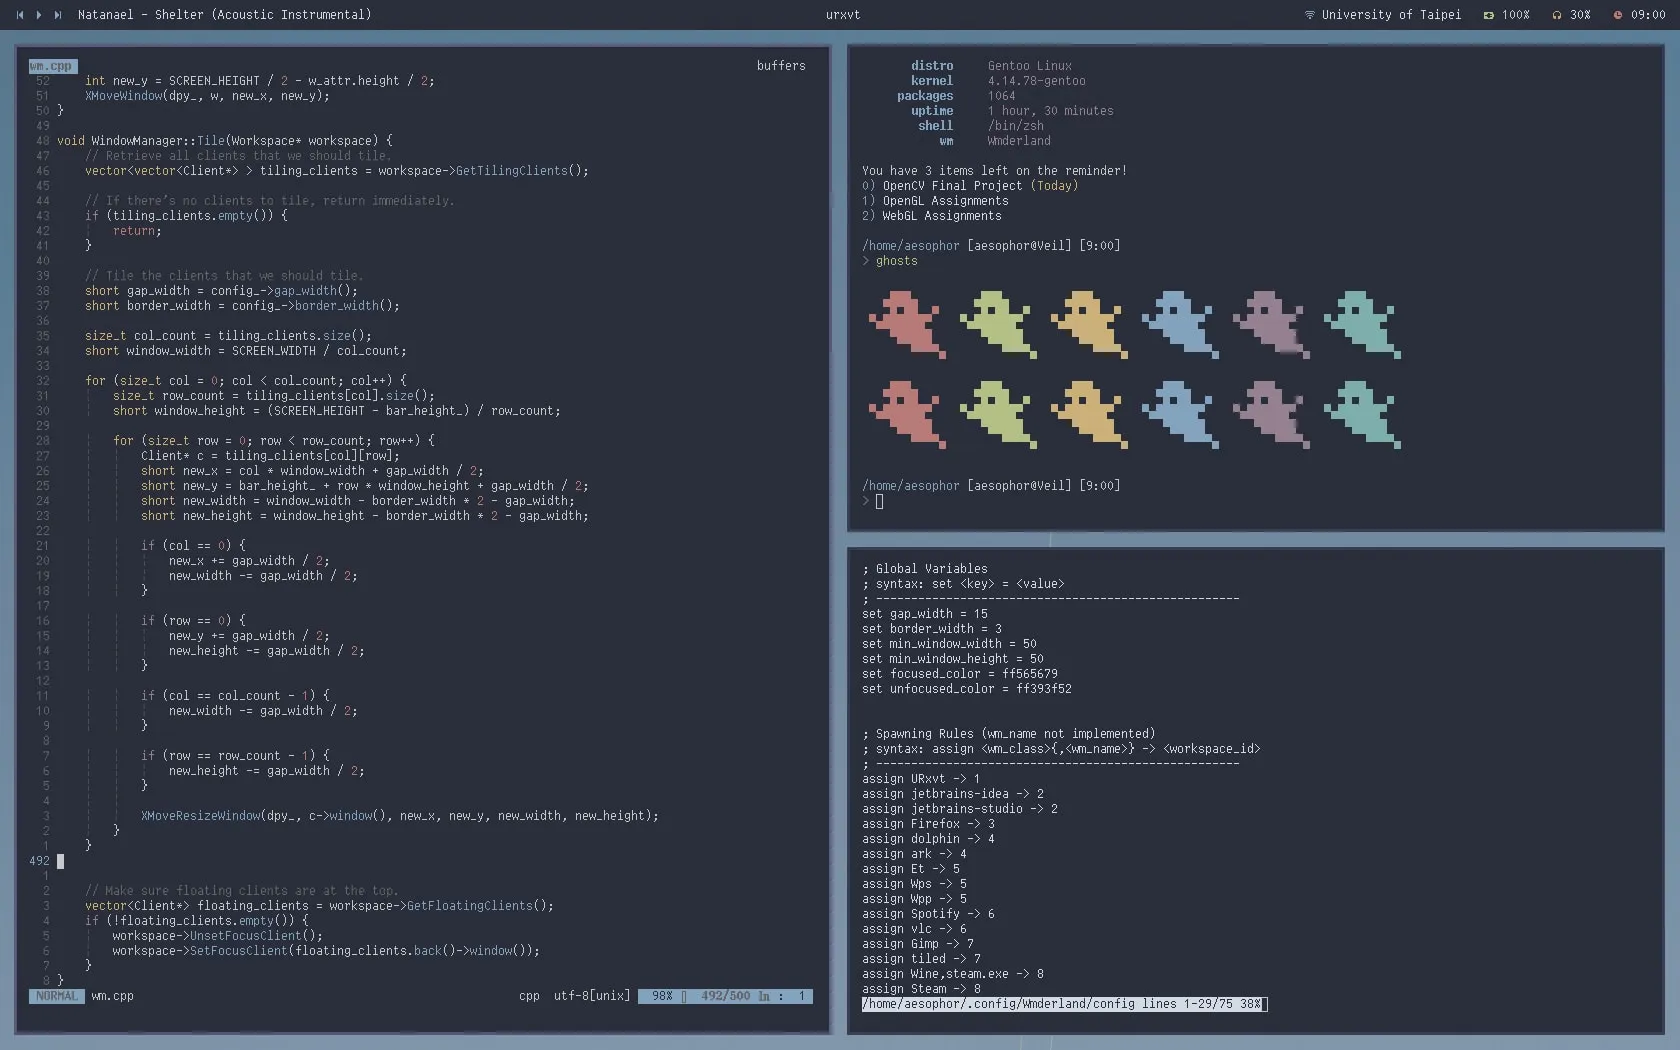Click the ghosts command in the prompt history
This screenshot has width=1680, height=1050.
[895, 261]
